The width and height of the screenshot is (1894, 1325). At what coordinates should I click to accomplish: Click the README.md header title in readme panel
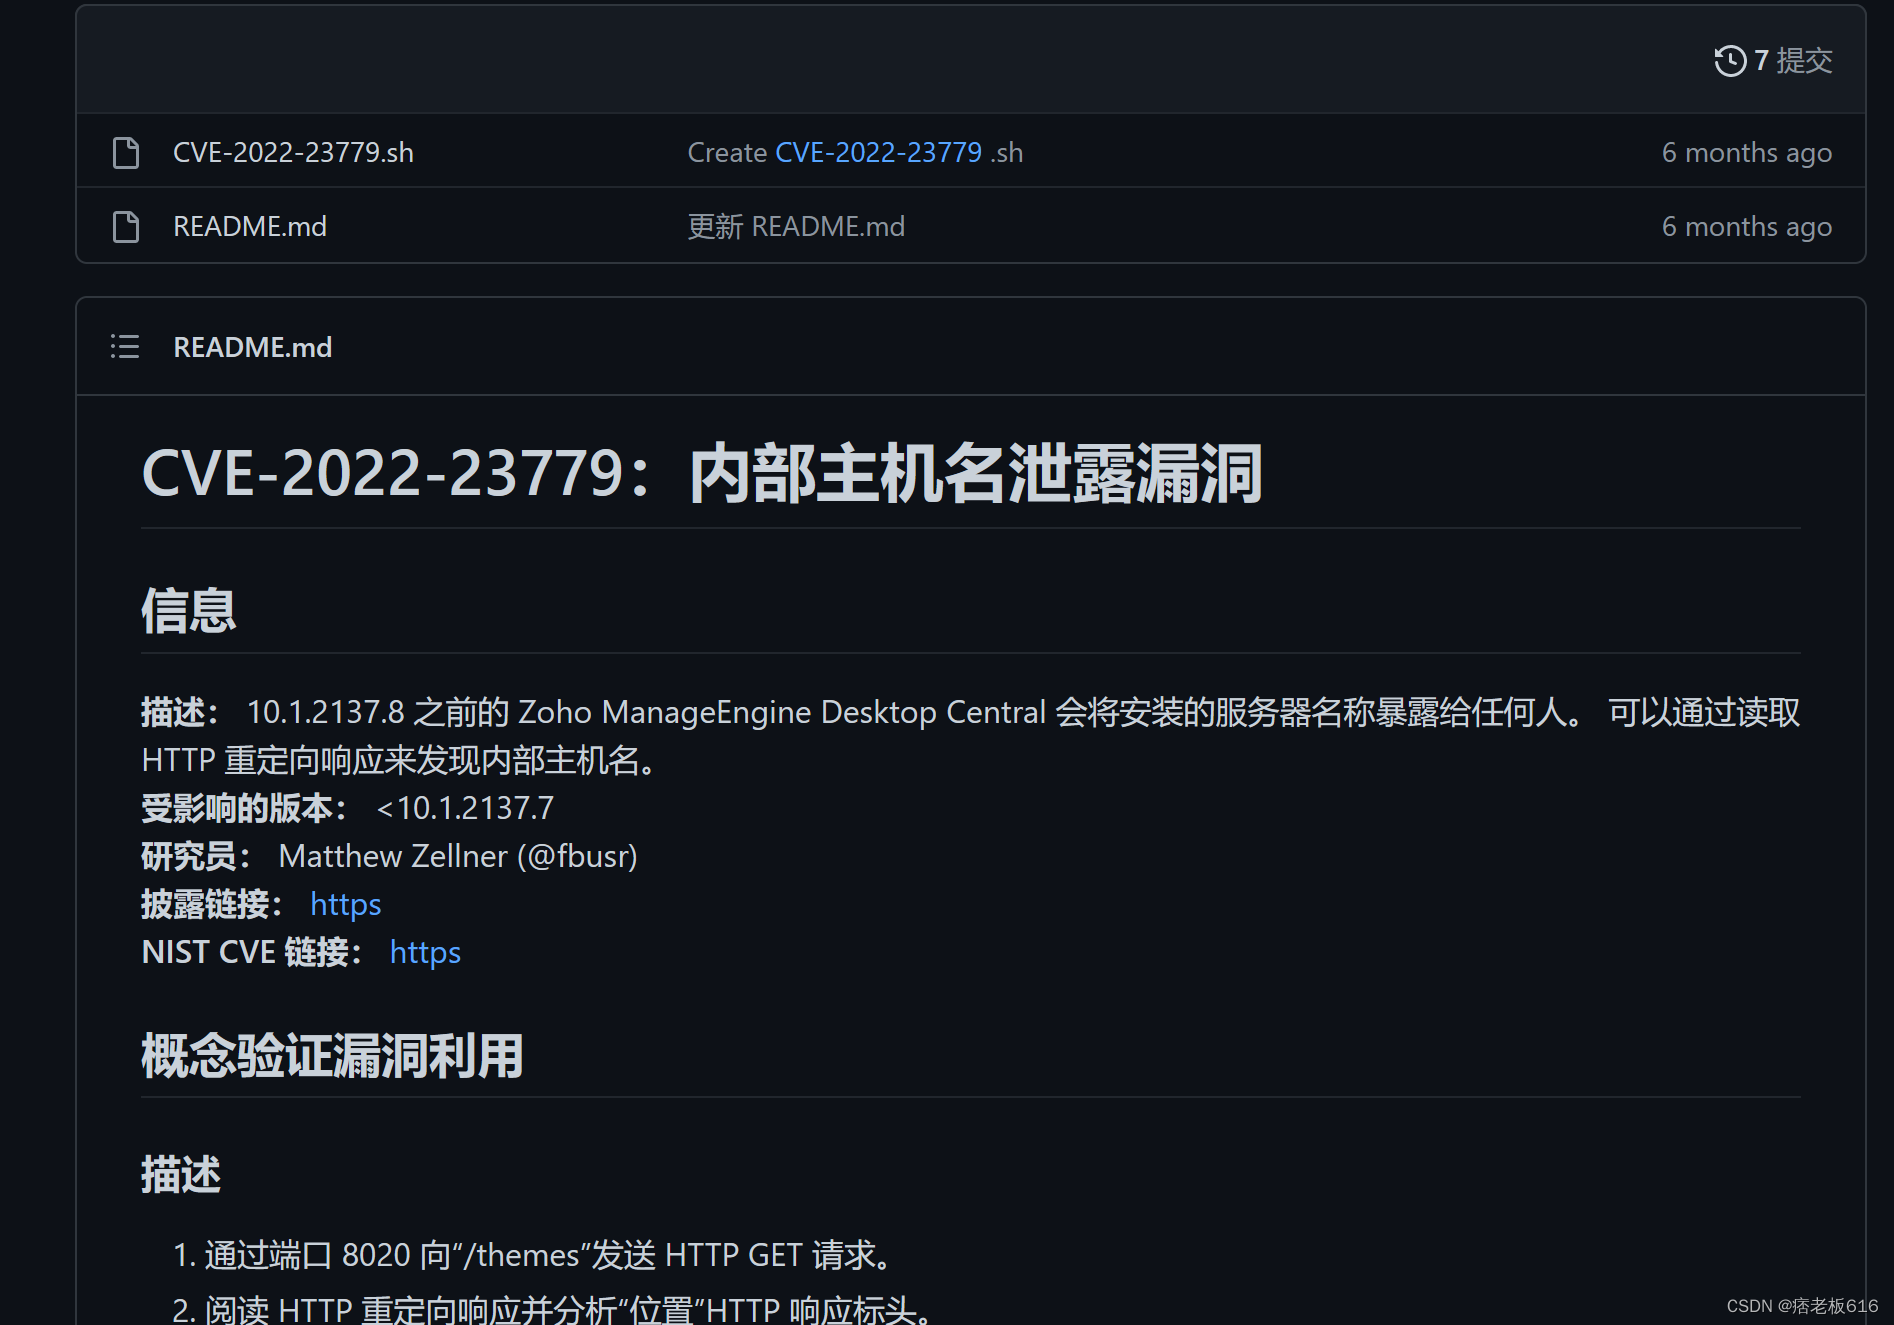click(252, 347)
